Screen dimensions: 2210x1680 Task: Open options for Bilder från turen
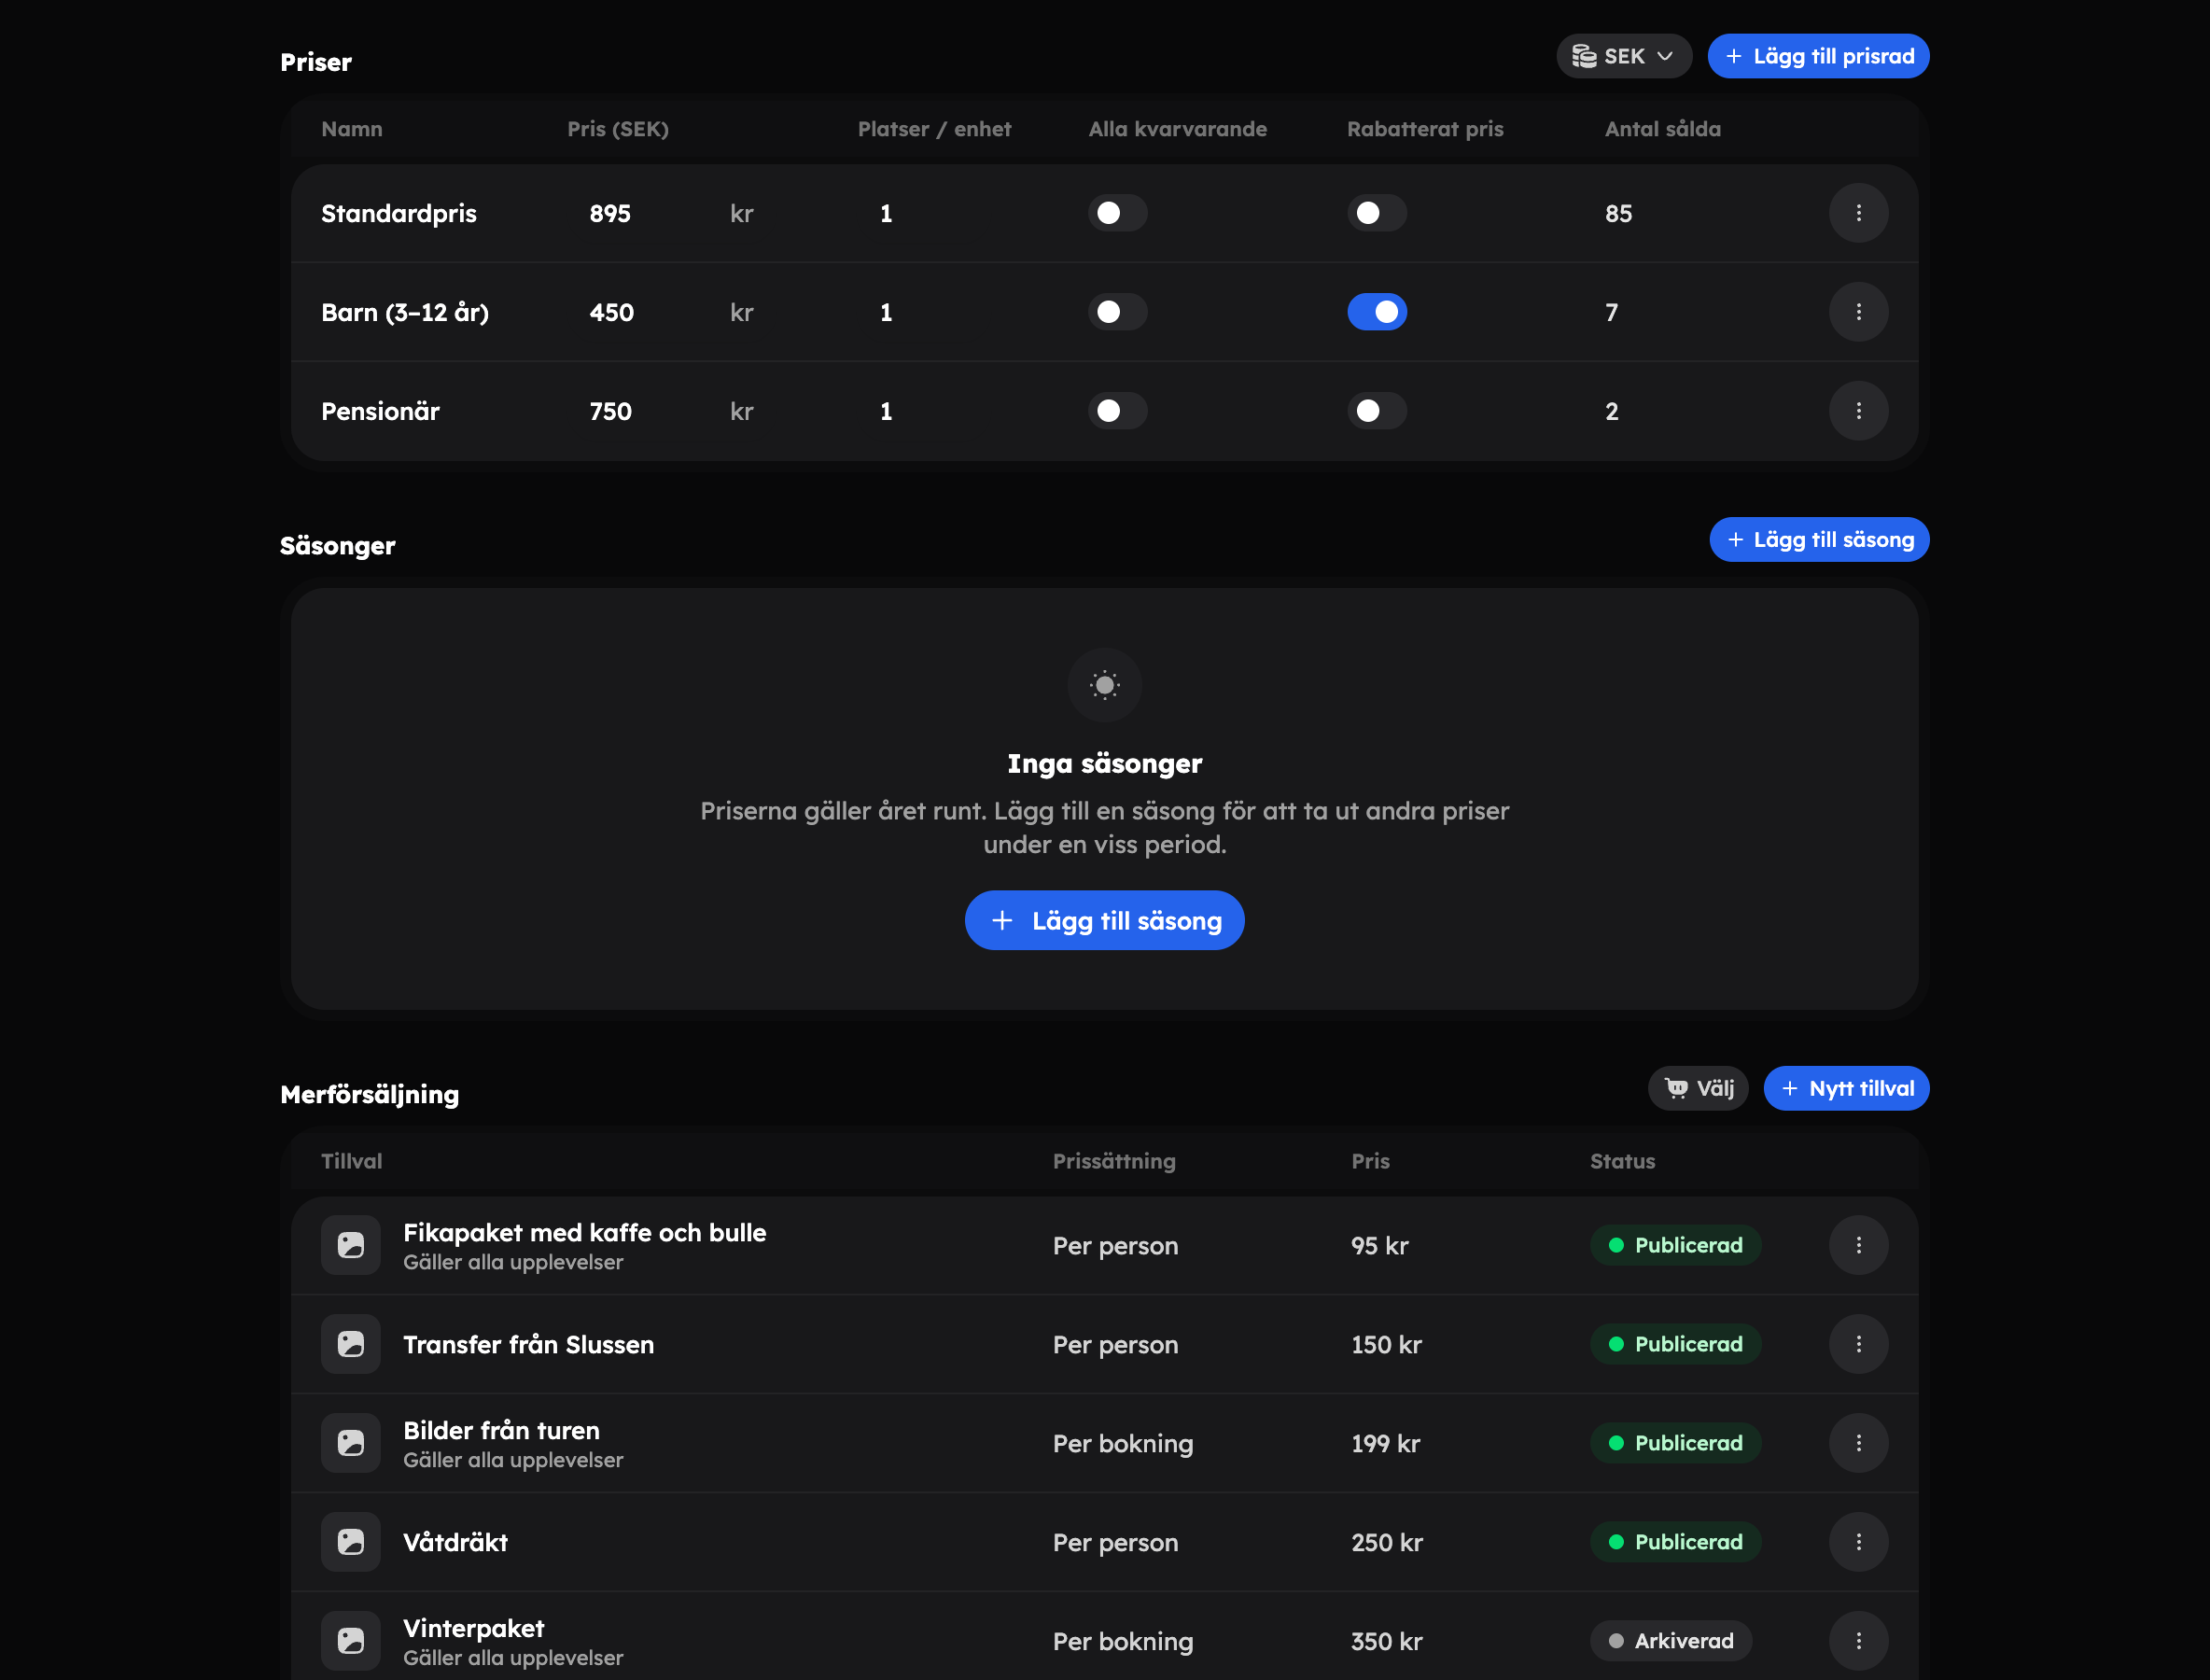[x=1858, y=1443]
